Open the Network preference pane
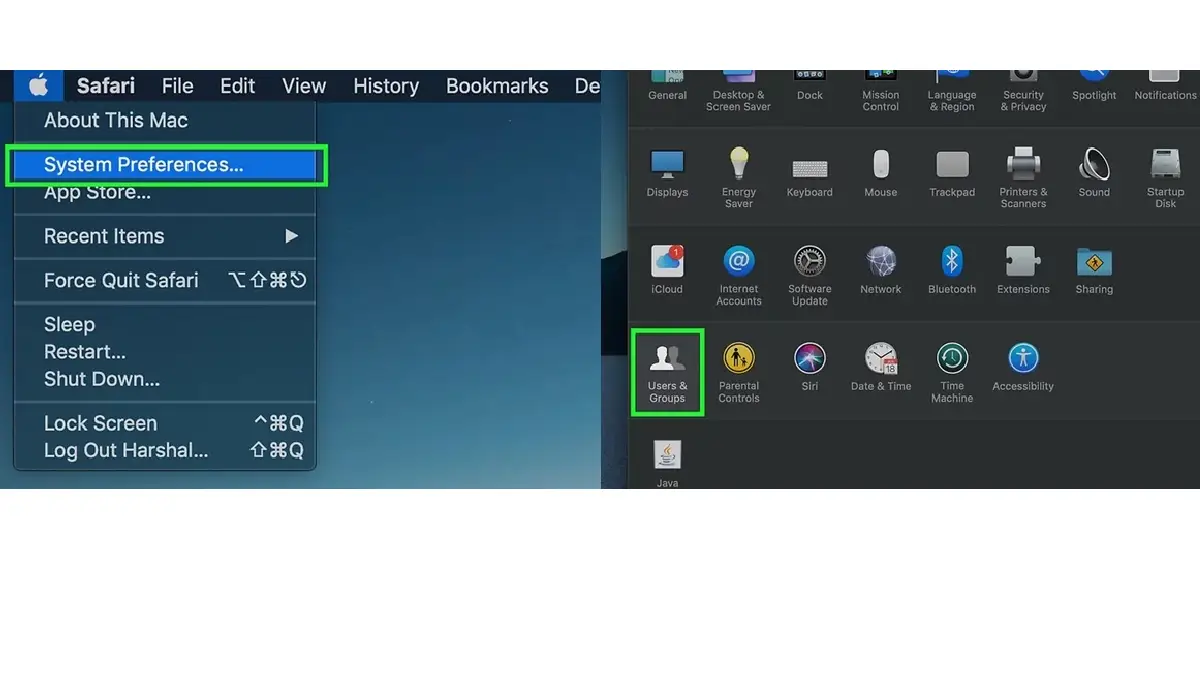 click(880, 271)
